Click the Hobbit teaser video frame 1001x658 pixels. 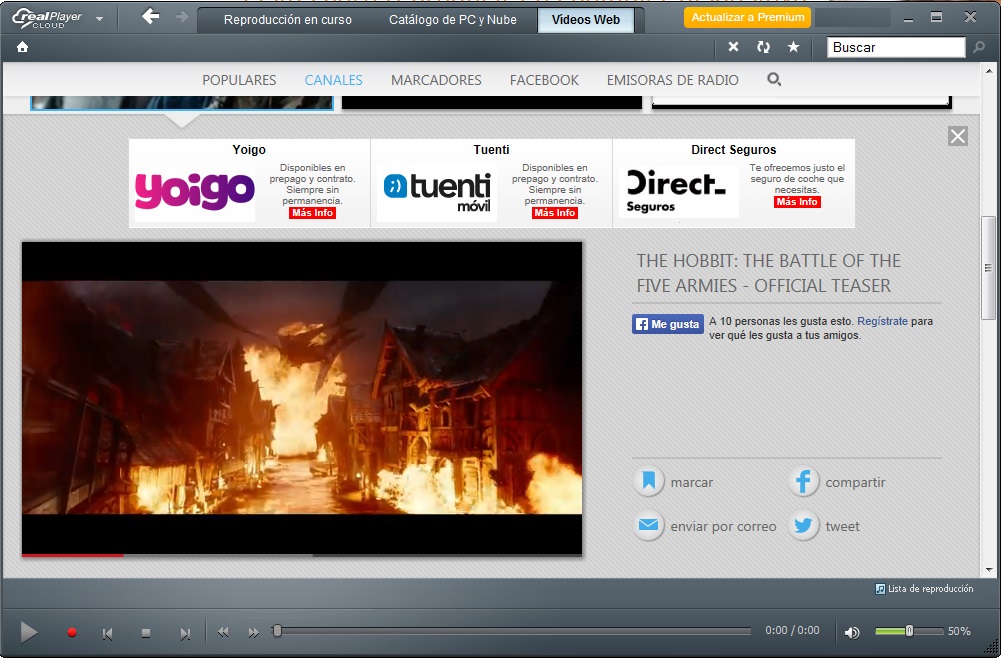302,398
